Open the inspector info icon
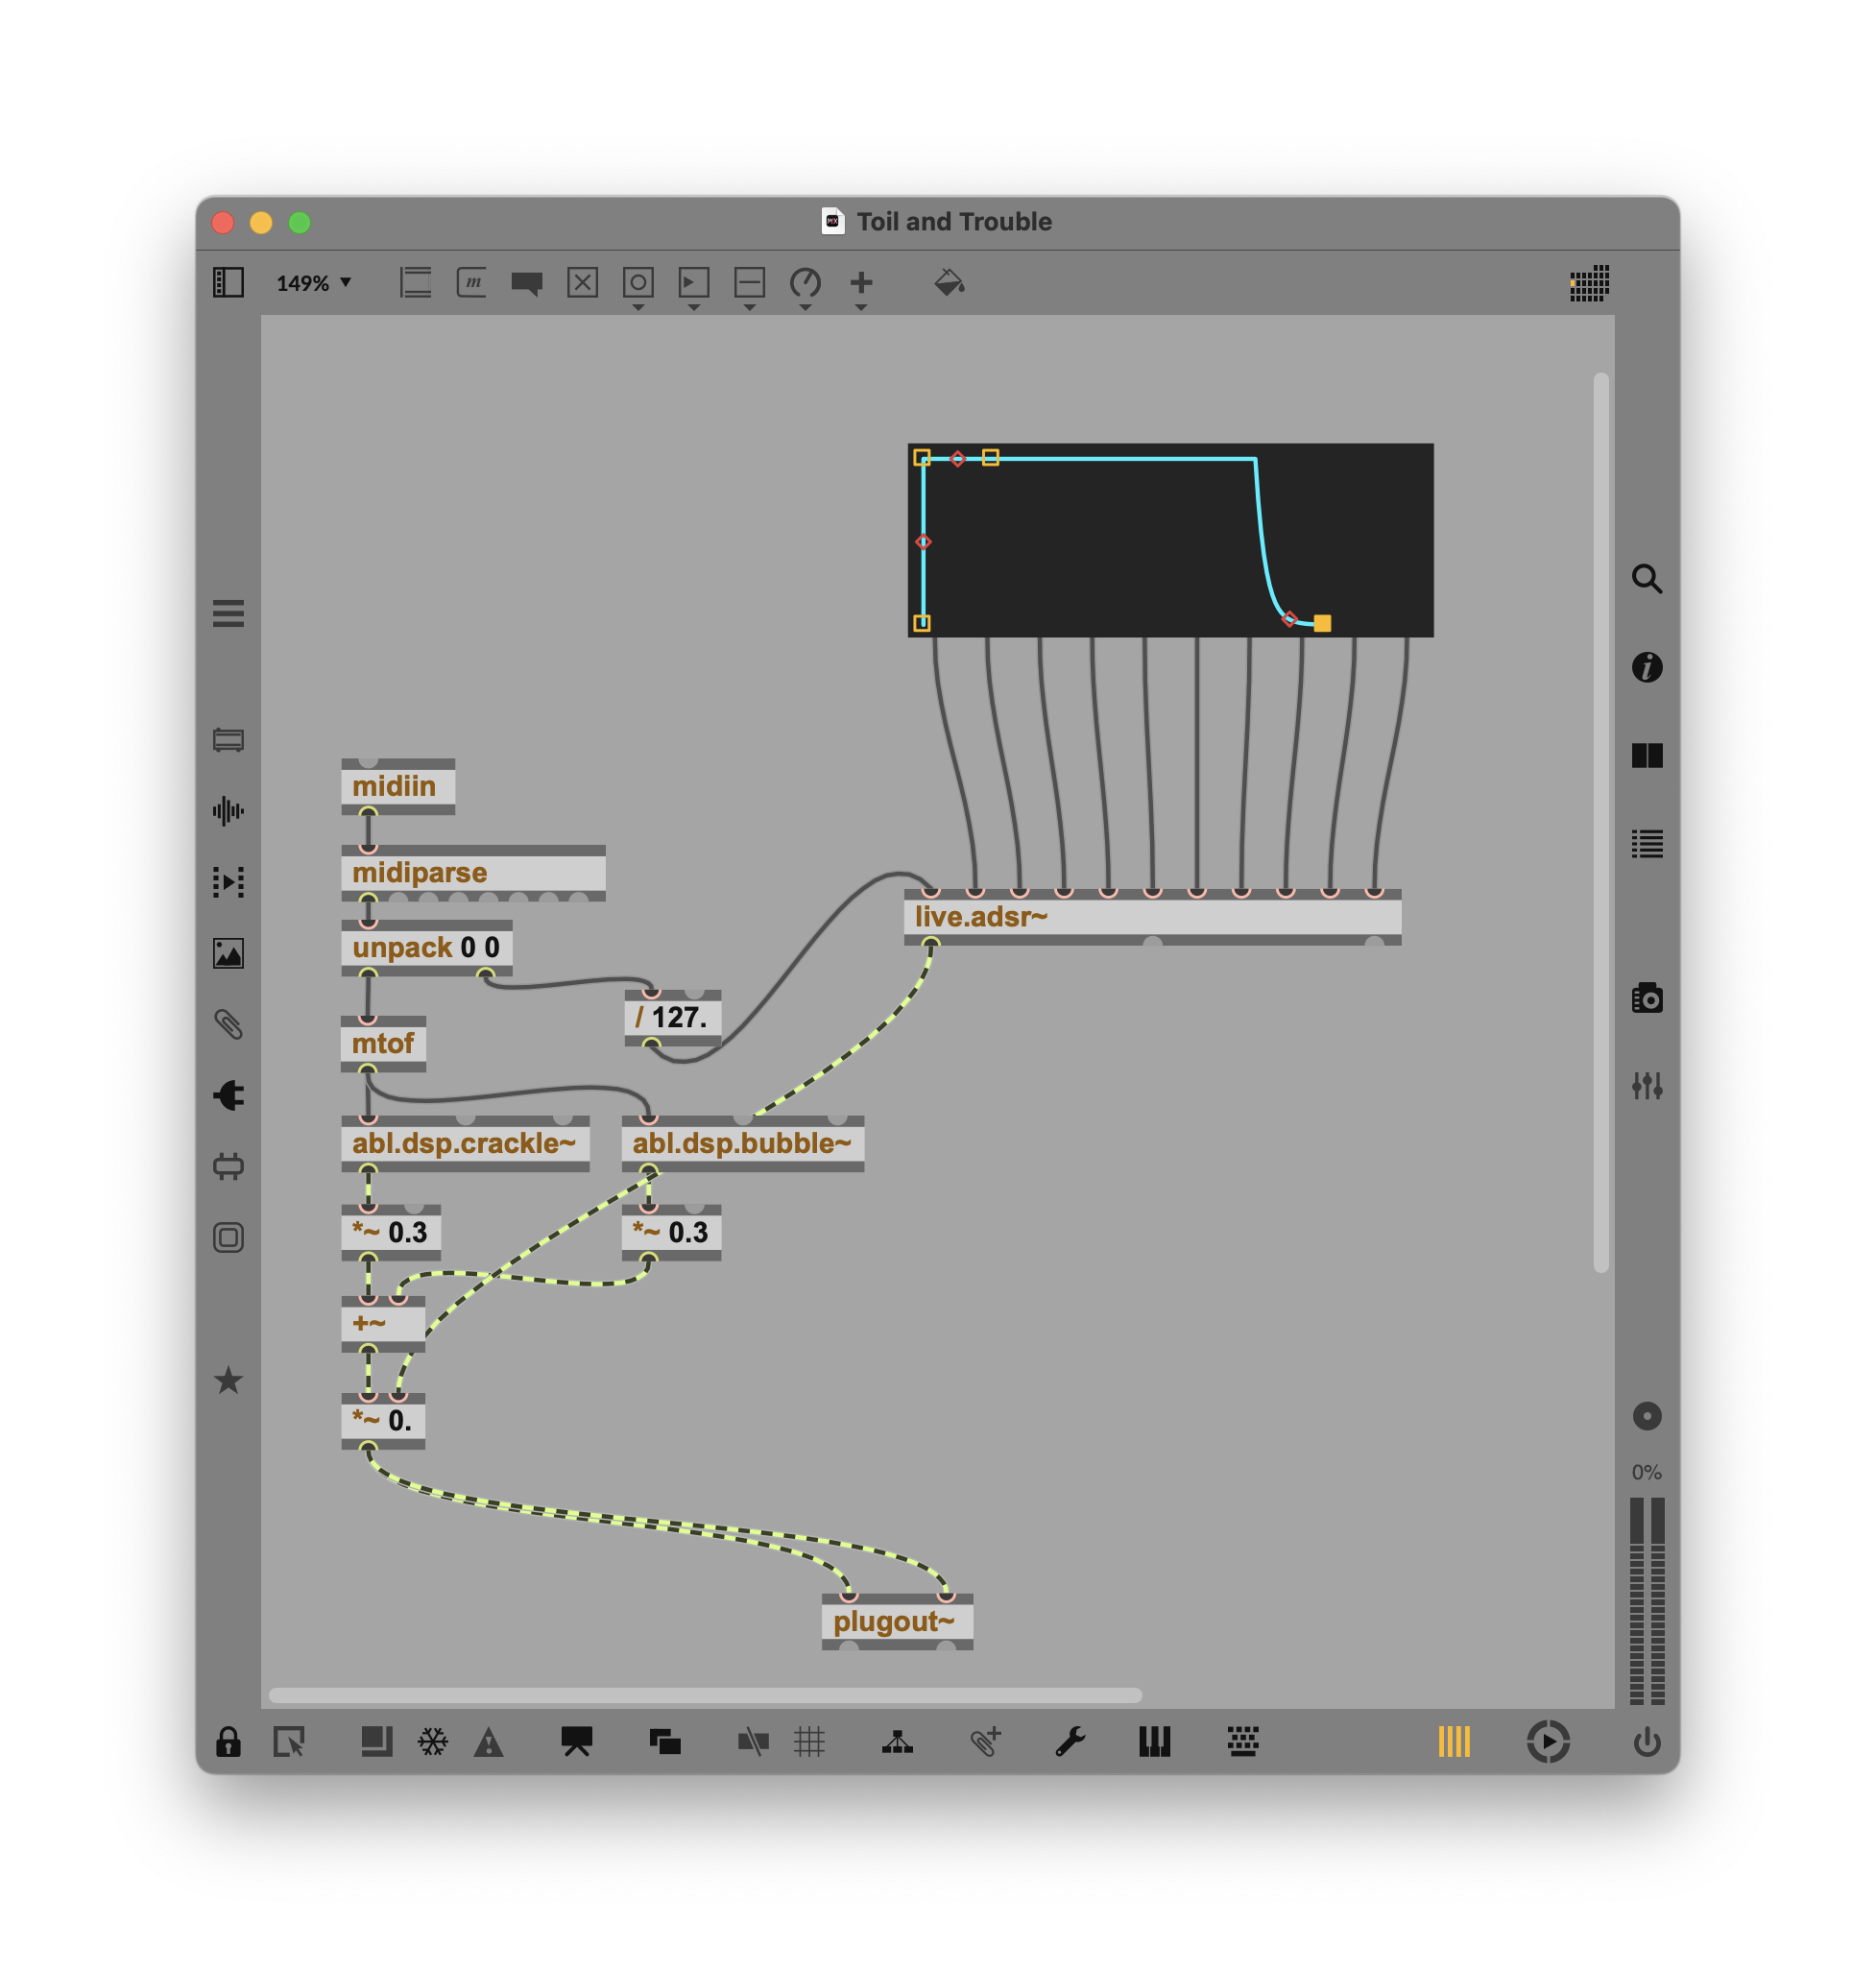Screen dimensions: 1876x1970 point(1646,667)
